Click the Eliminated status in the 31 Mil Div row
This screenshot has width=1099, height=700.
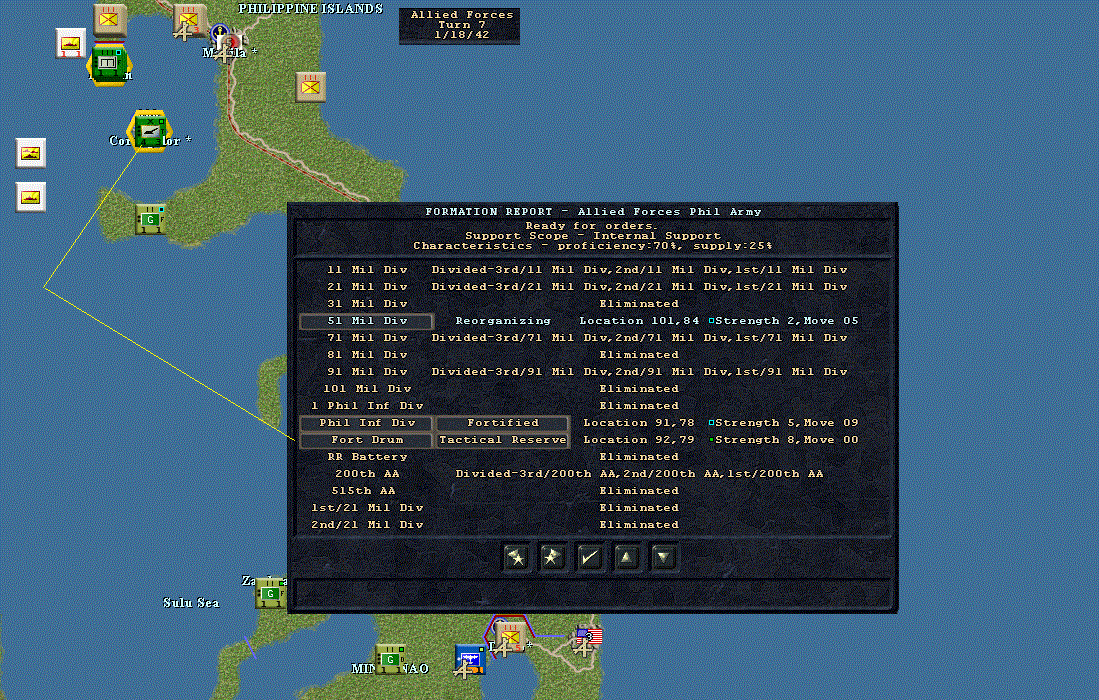tap(639, 304)
